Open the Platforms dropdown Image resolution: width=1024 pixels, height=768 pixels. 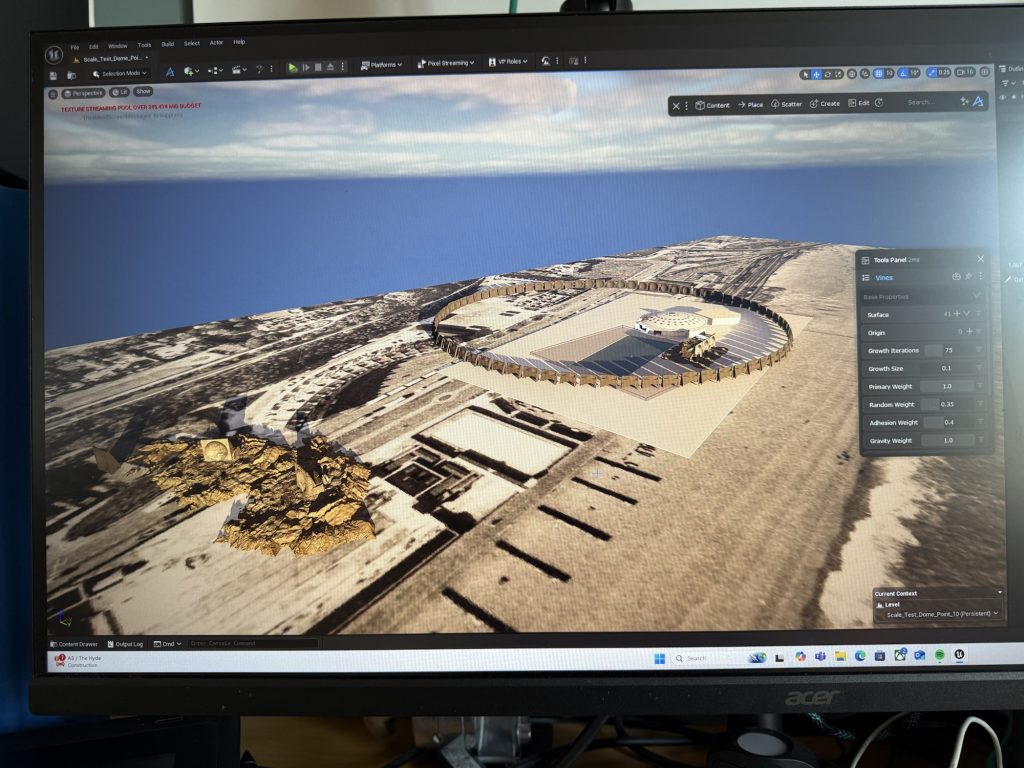point(380,64)
